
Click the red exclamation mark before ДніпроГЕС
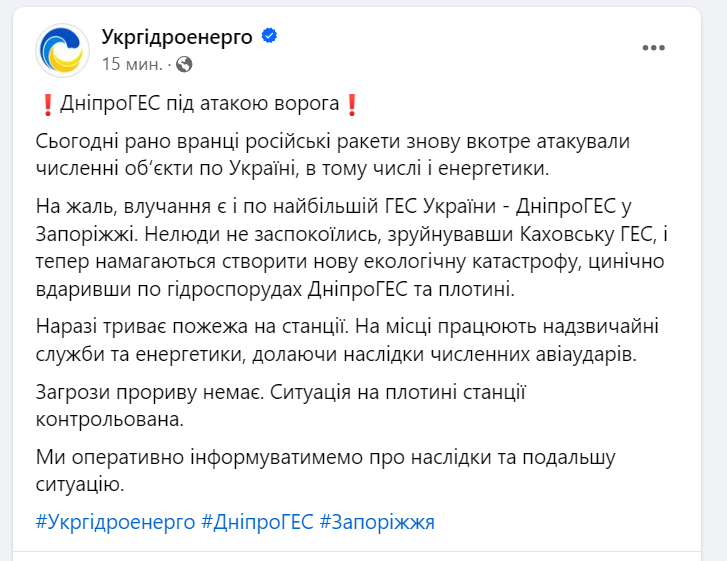tap(48, 104)
